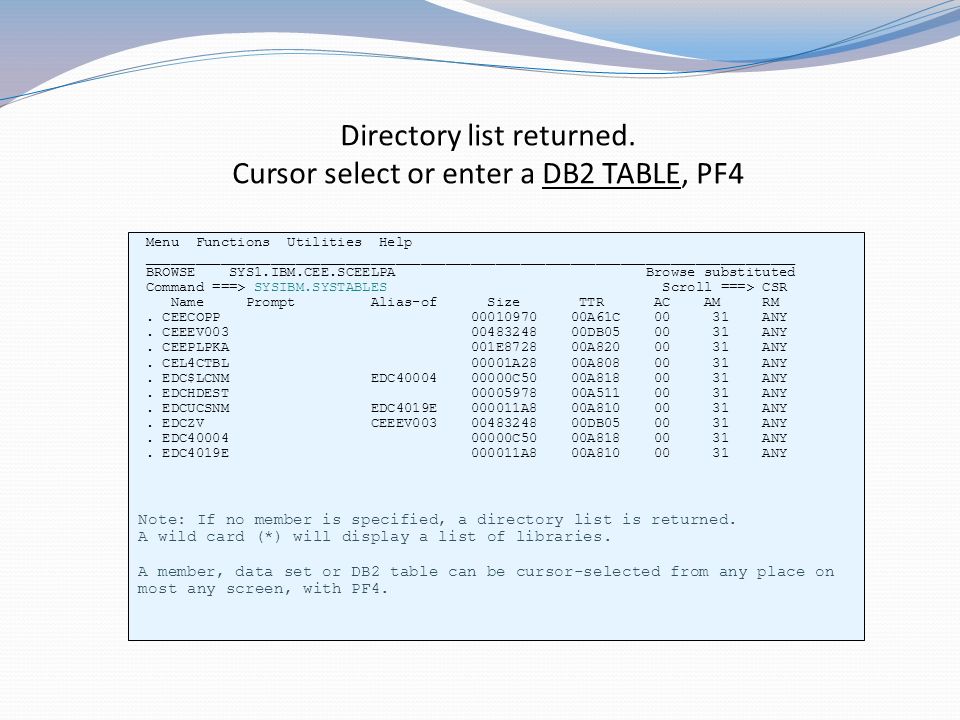Click the TTR column header

coord(591,302)
